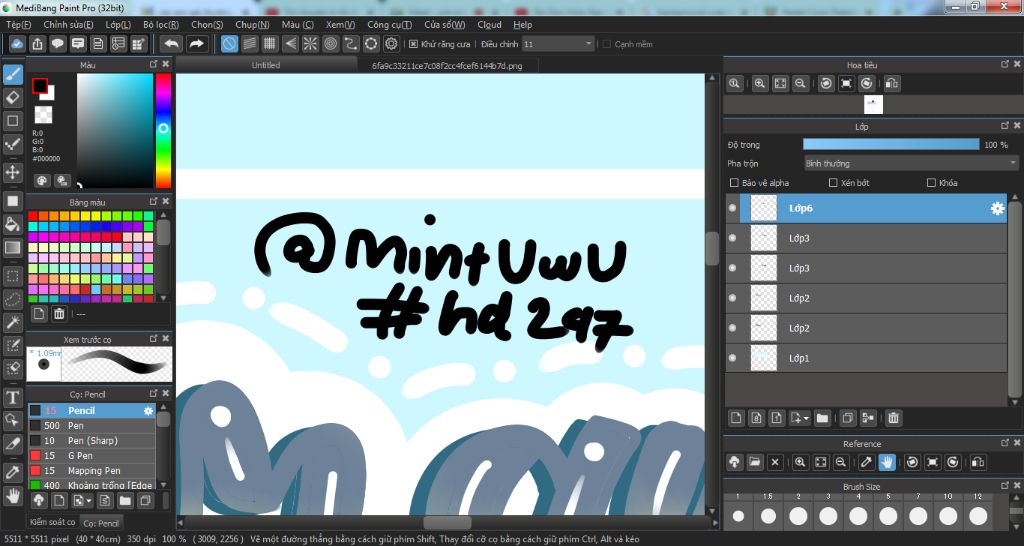Add new folder in Lớp panel

pos(822,417)
